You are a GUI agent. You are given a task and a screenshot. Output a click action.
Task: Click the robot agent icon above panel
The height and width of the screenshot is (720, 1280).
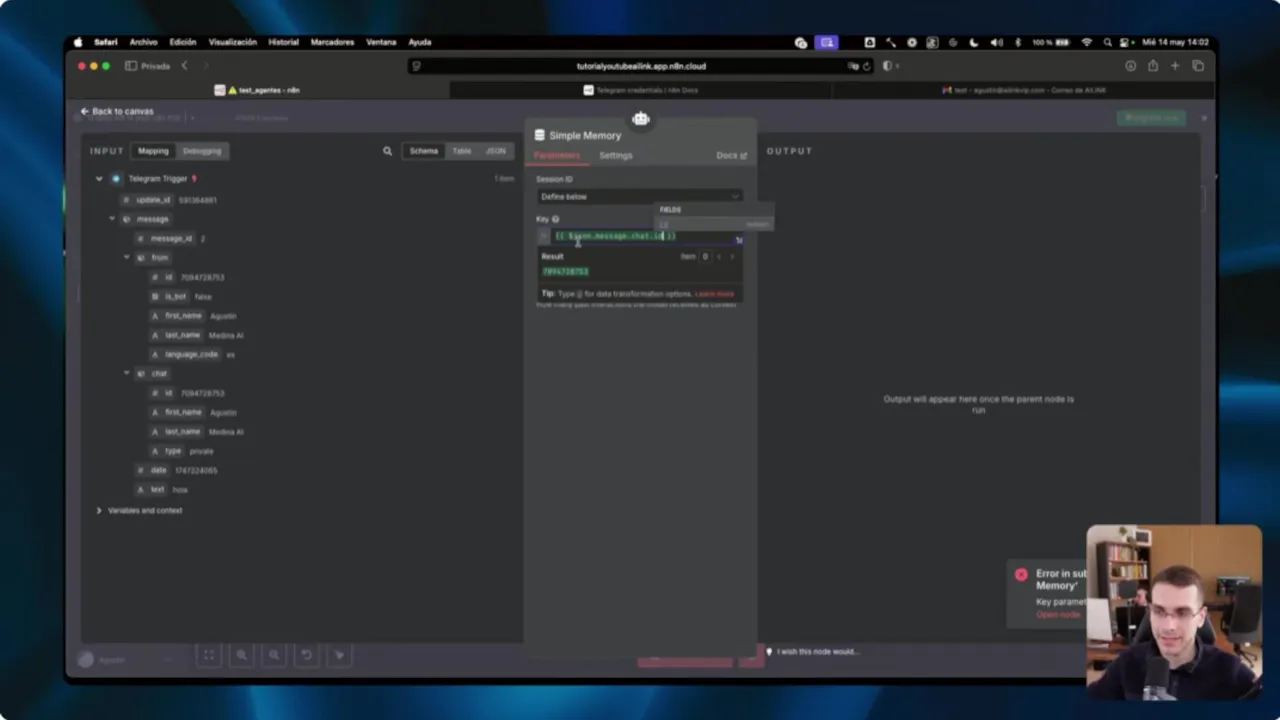(641, 119)
